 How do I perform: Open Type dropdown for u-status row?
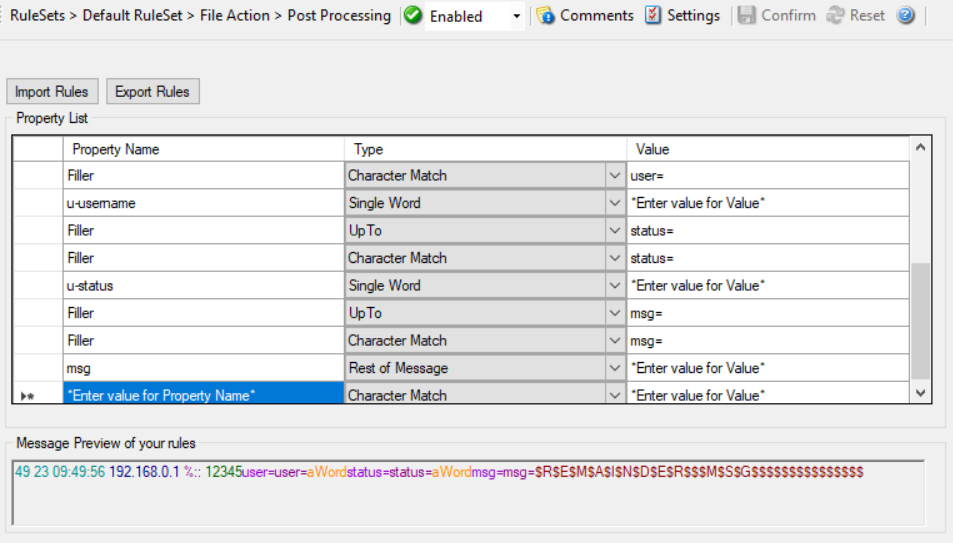[x=615, y=286]
